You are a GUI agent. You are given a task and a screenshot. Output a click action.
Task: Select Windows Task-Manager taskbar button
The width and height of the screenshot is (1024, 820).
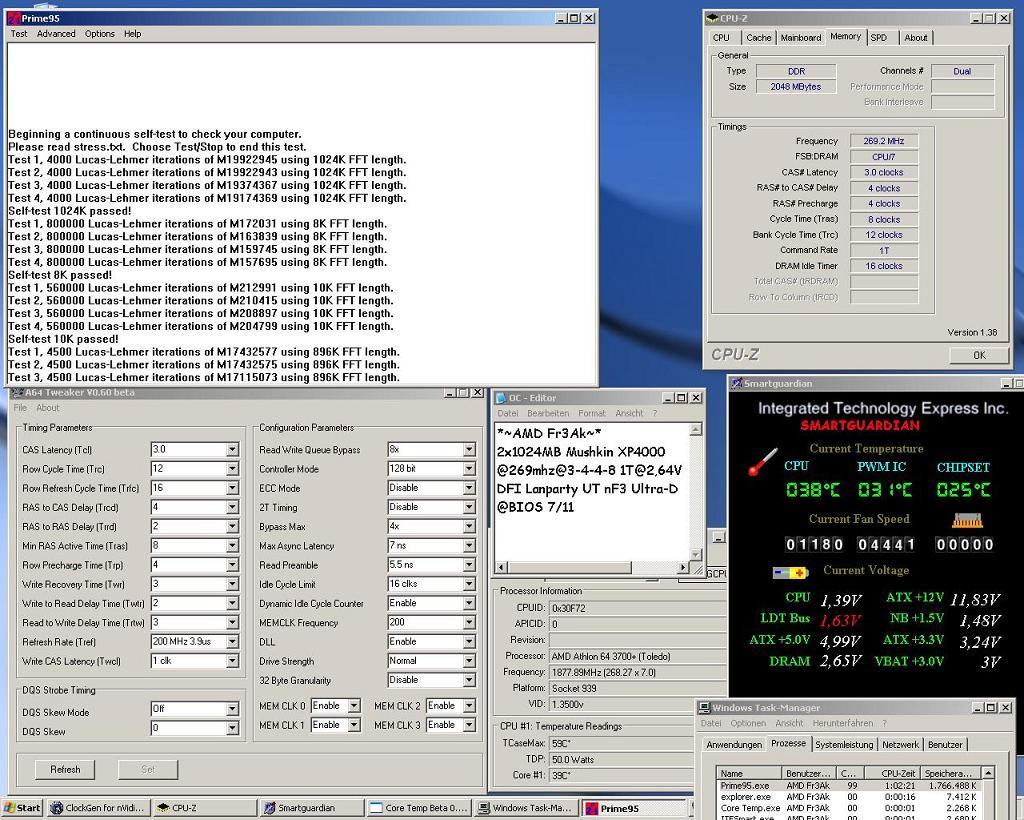tap(526, 808)
